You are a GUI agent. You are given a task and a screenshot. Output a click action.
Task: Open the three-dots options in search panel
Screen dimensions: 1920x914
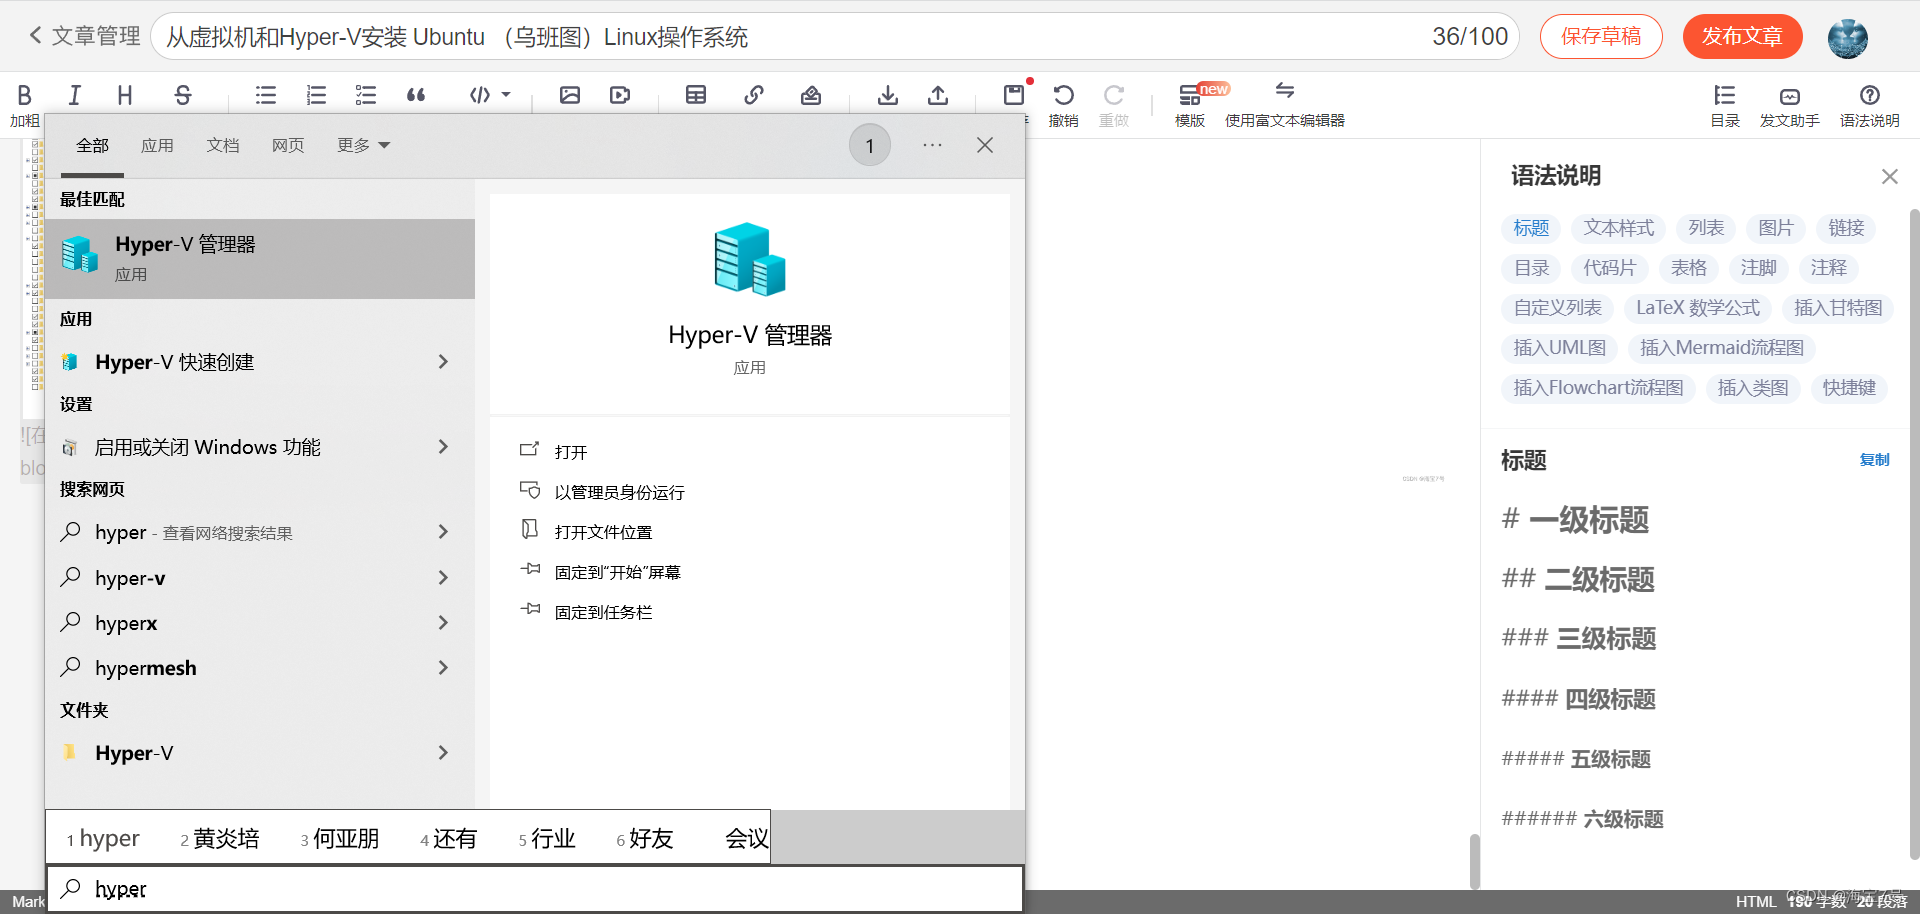932,146
